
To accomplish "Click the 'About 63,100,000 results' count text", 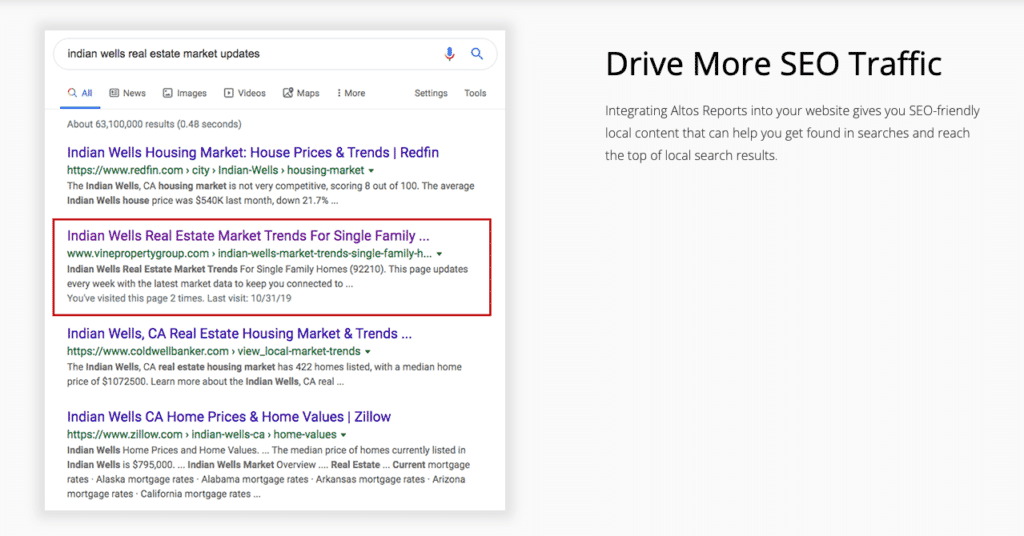I will 154,124.
